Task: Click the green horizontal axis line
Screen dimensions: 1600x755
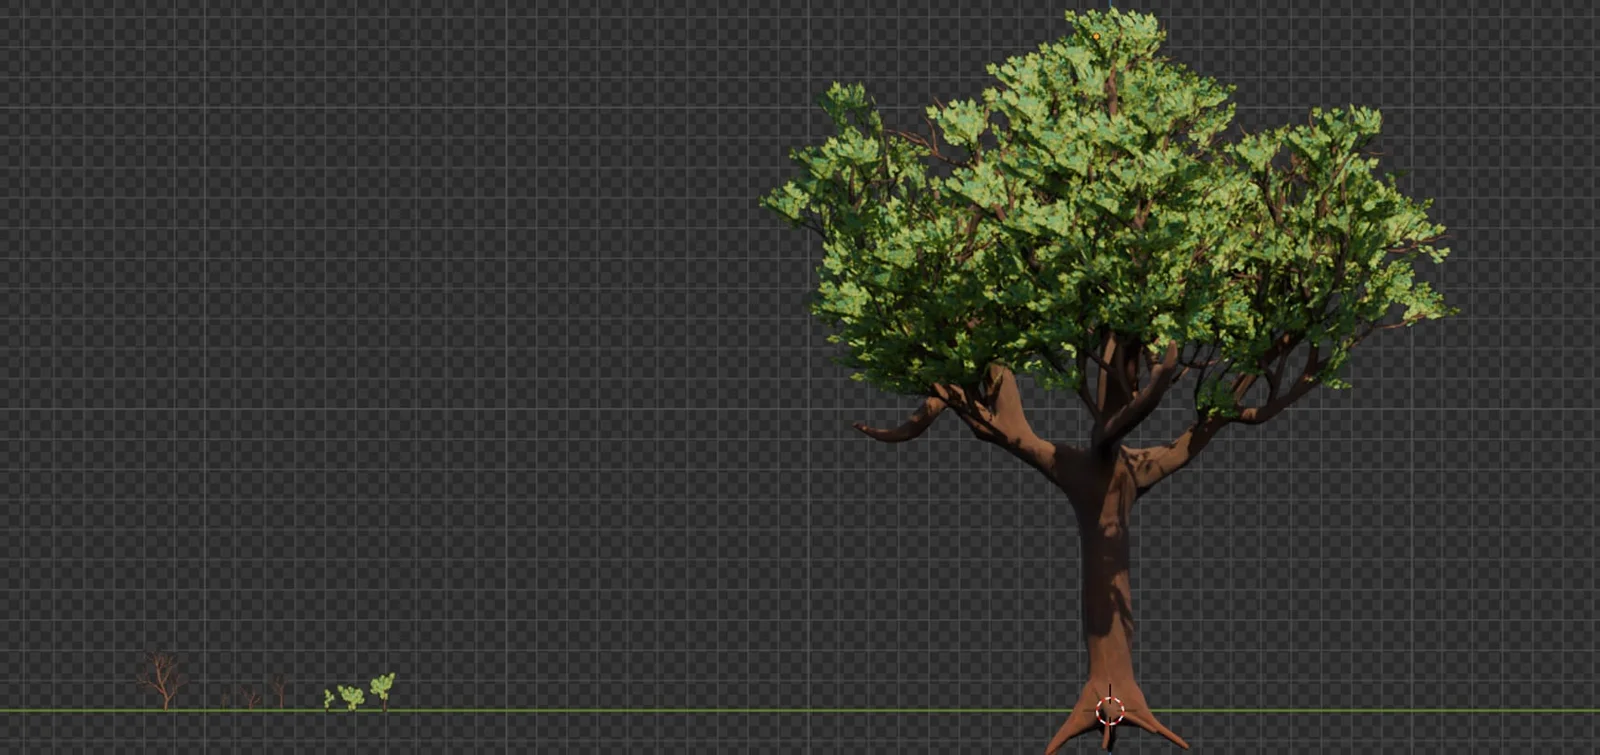Action: pyautogui.click(x=600, y=711)
